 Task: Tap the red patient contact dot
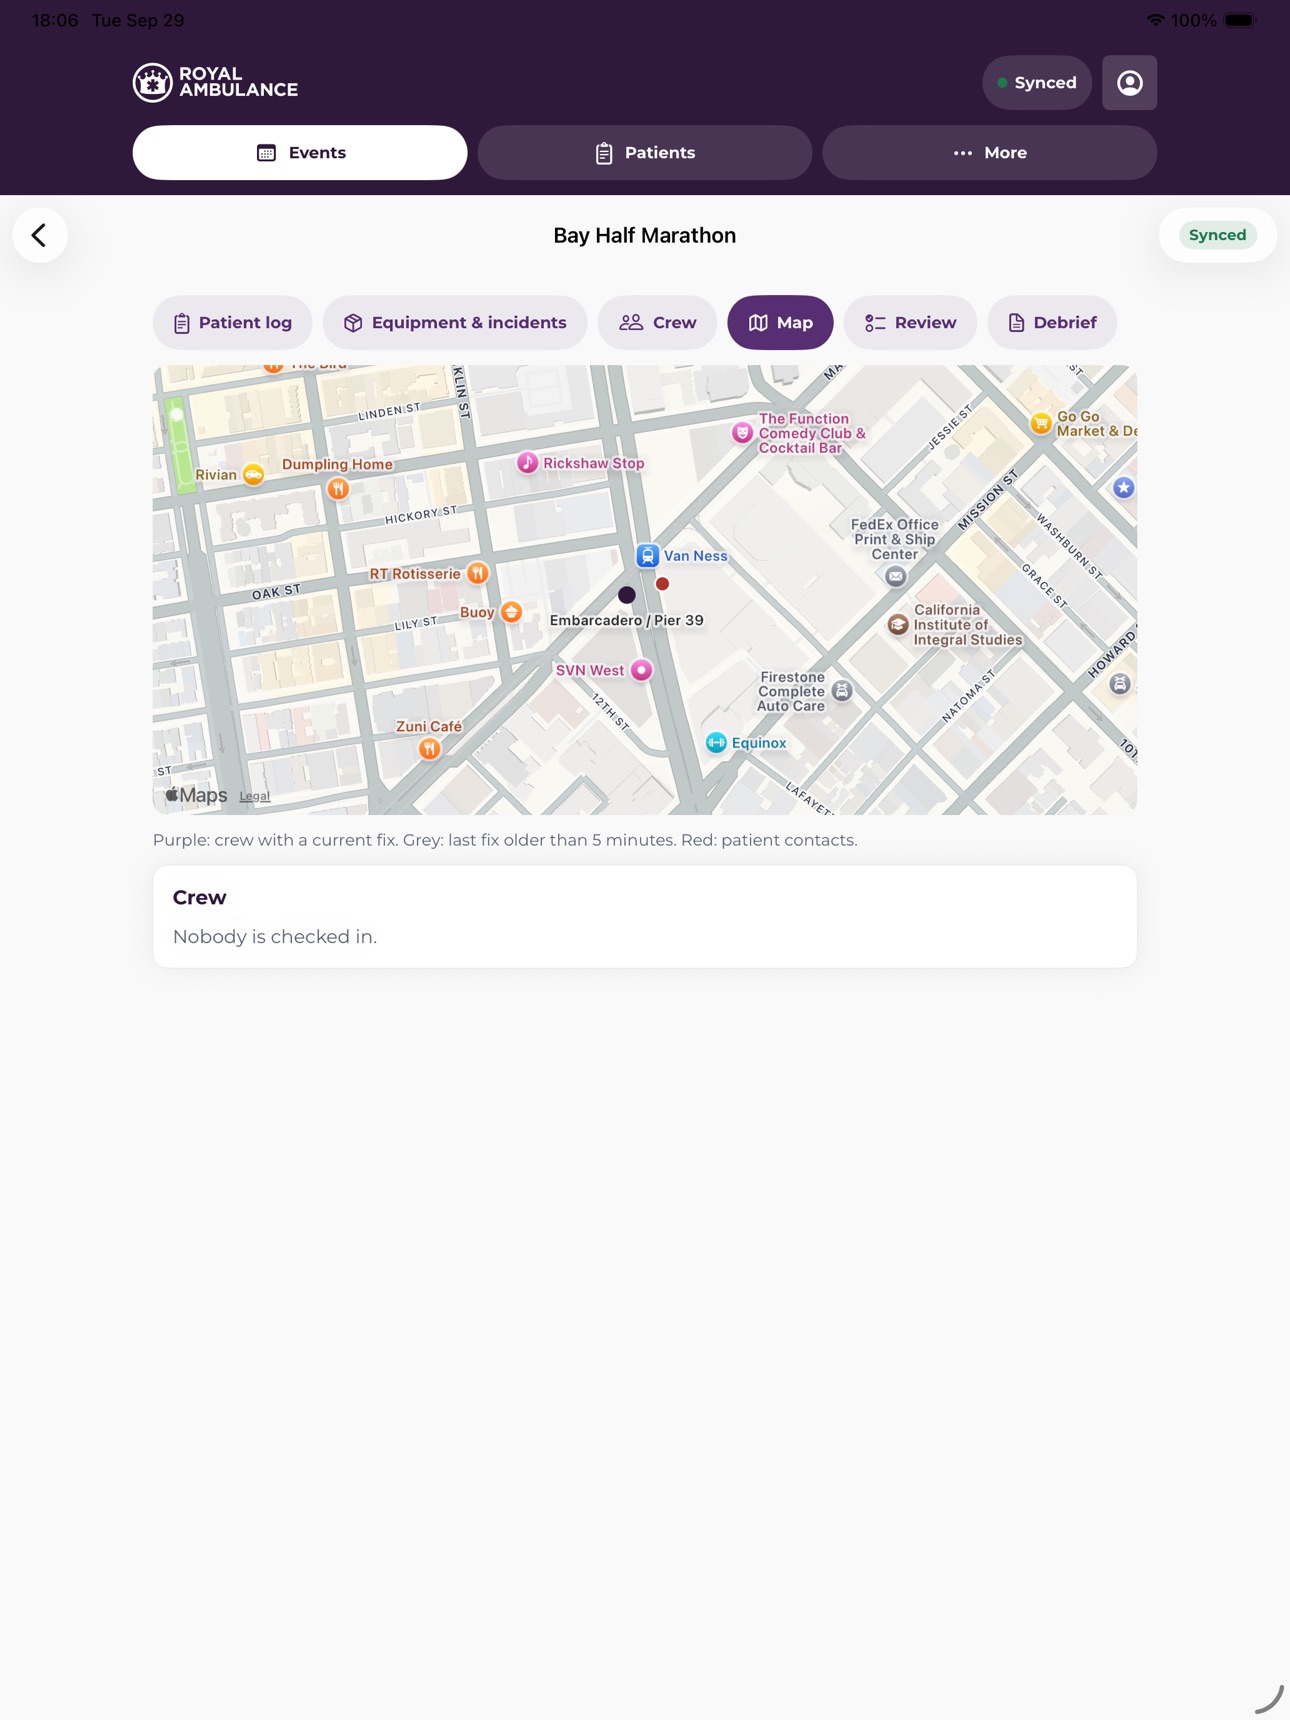pyautogui.click(x=662, y=584)
